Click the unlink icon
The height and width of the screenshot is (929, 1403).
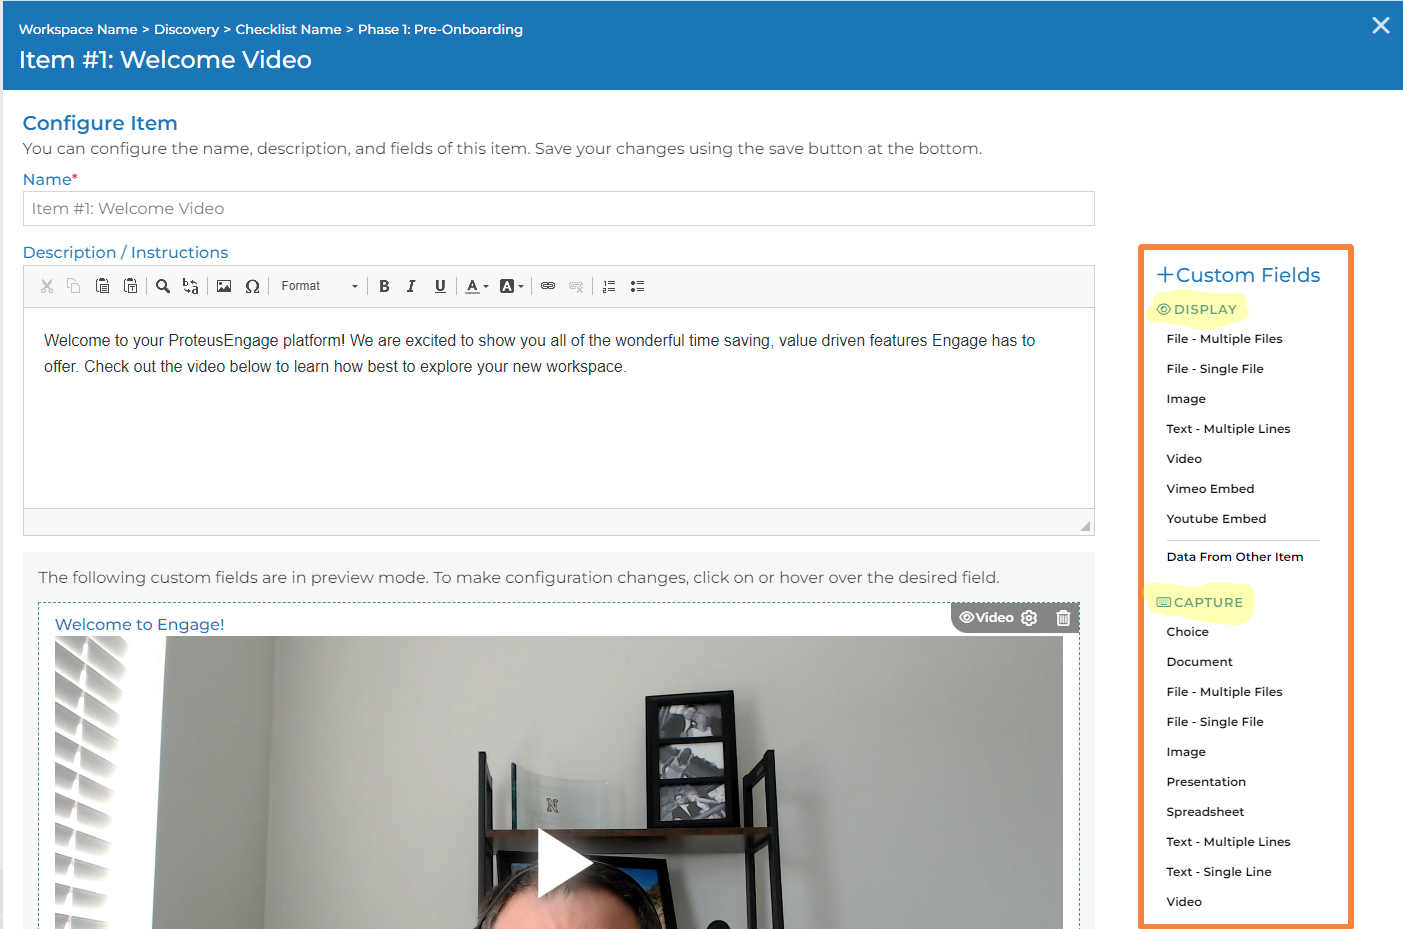[576, 286]
